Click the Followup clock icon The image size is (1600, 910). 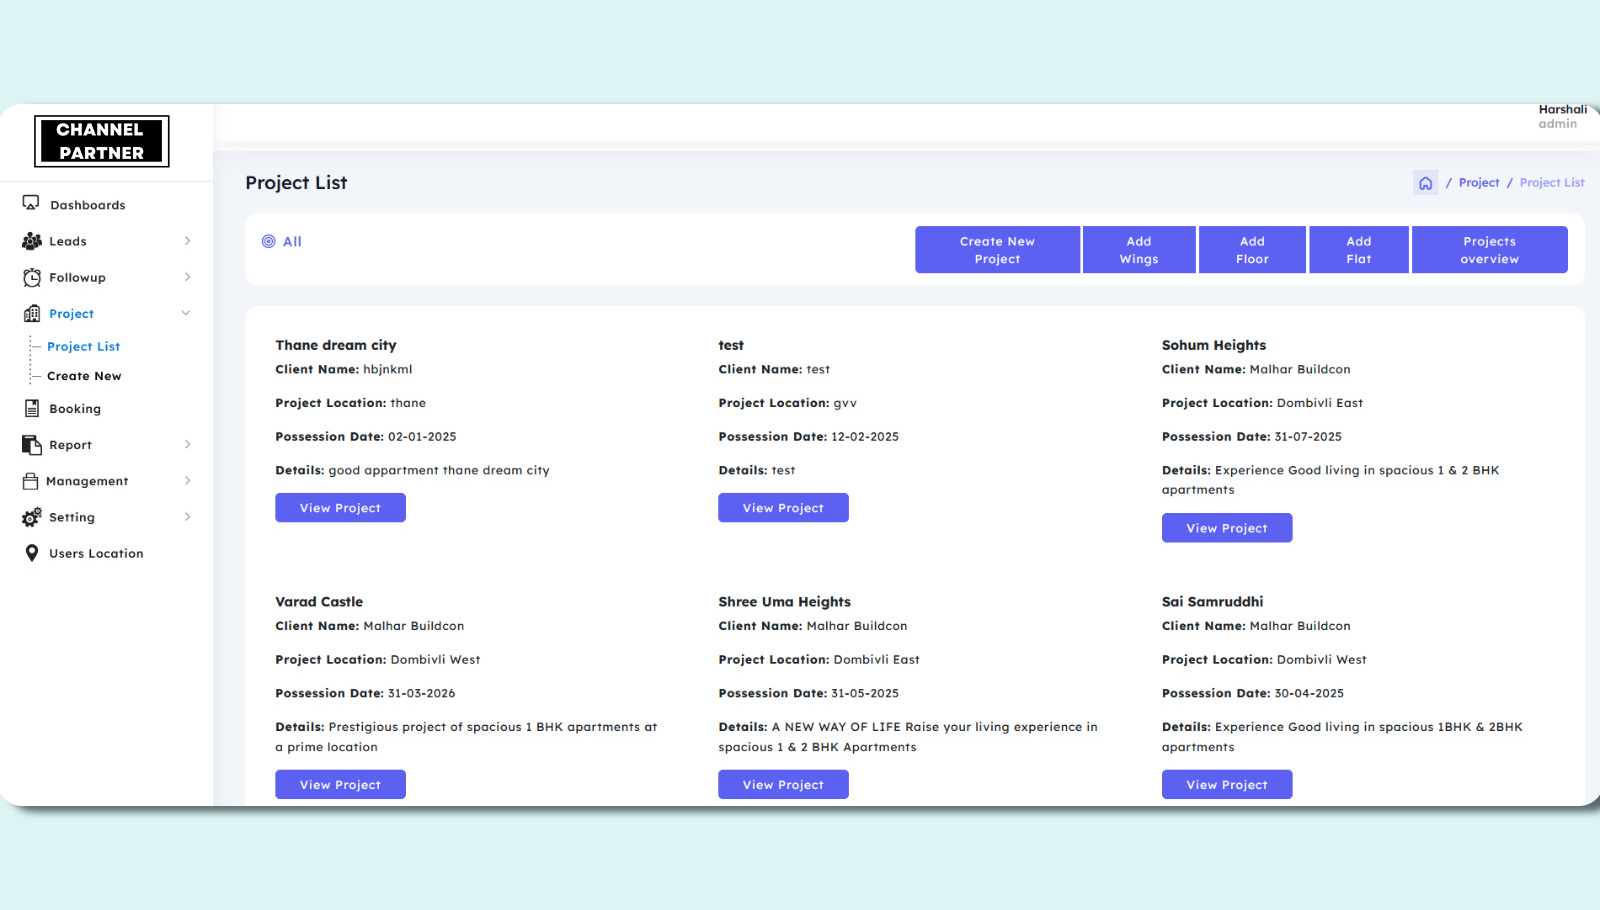tap(32, 278)
